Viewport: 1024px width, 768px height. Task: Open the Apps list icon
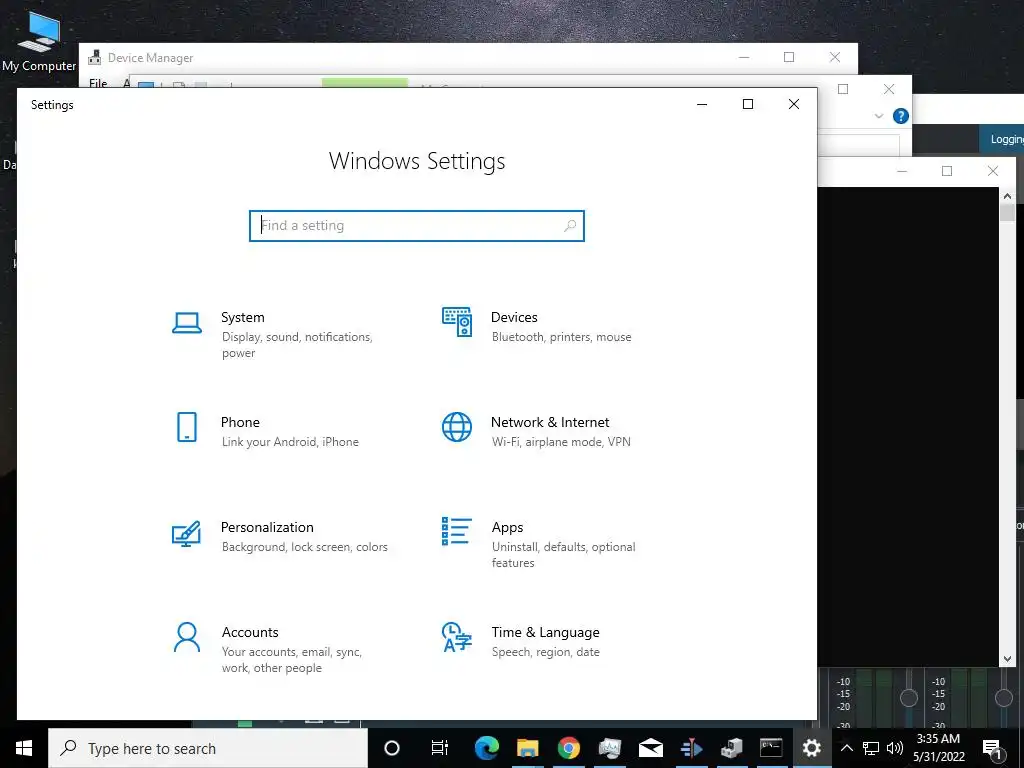pos(456,531)
